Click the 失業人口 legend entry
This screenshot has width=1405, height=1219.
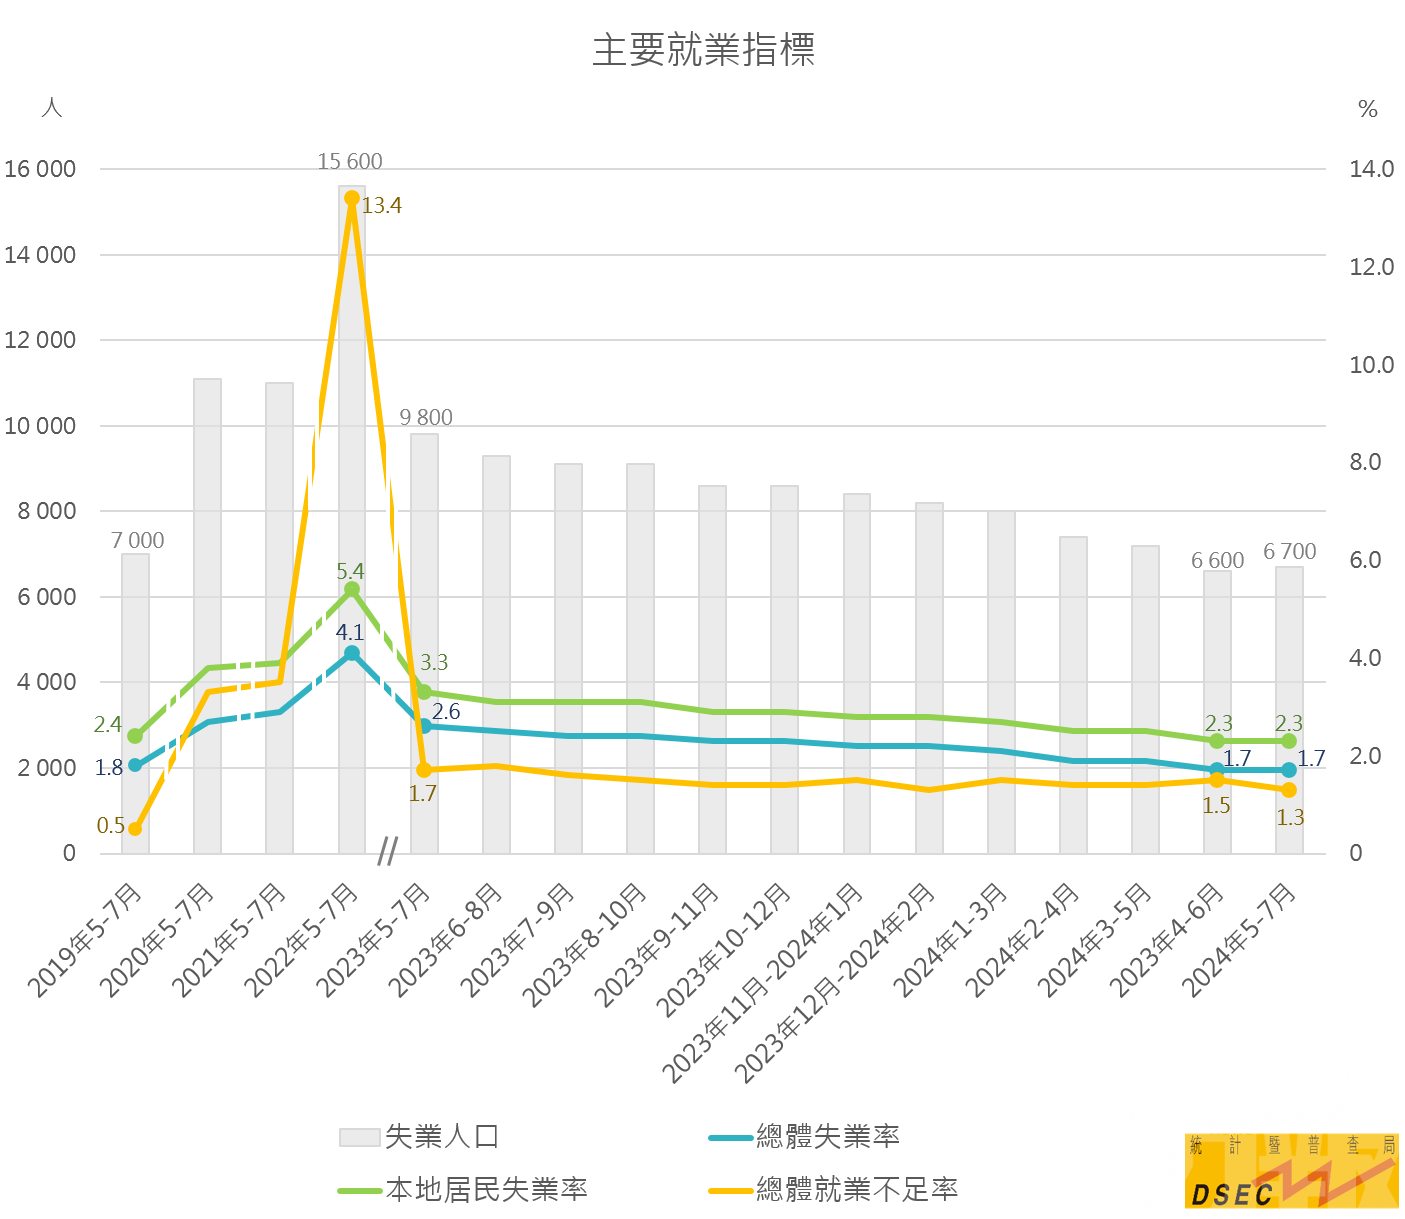point(420,1137)
